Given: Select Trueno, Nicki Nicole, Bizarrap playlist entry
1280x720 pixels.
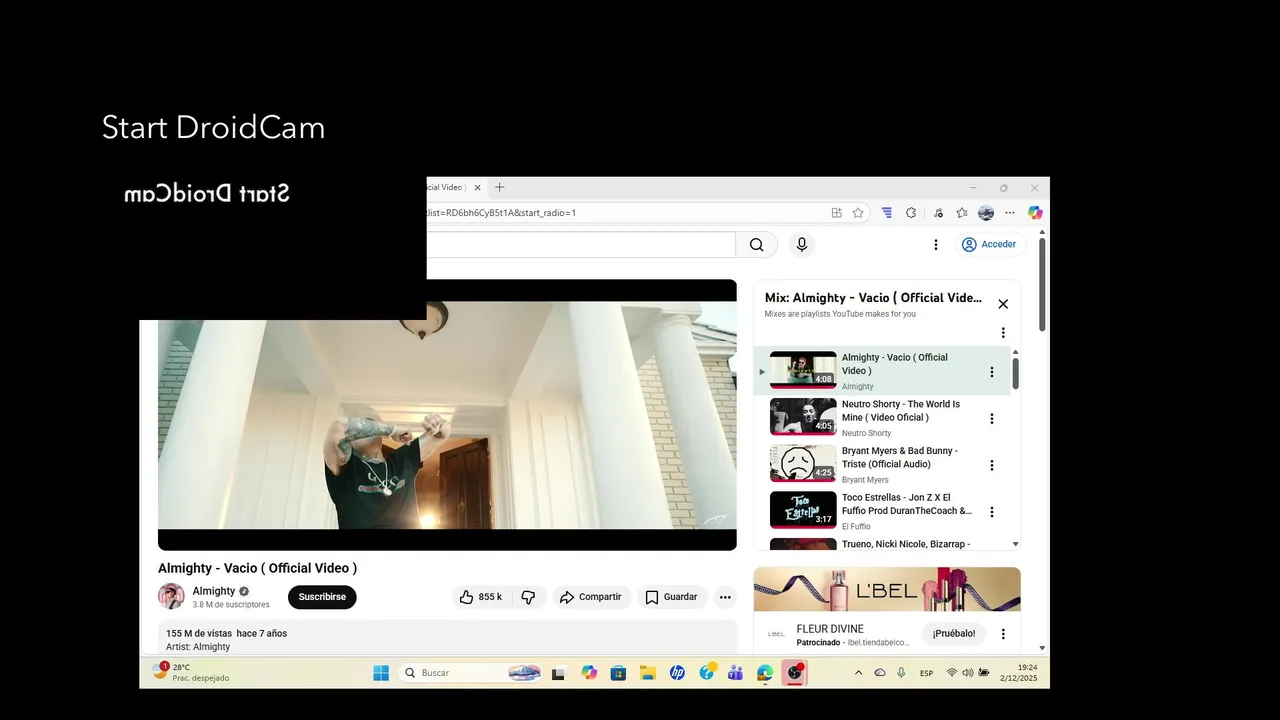Looking at the screenshot, I should click(x=884, y=544).
